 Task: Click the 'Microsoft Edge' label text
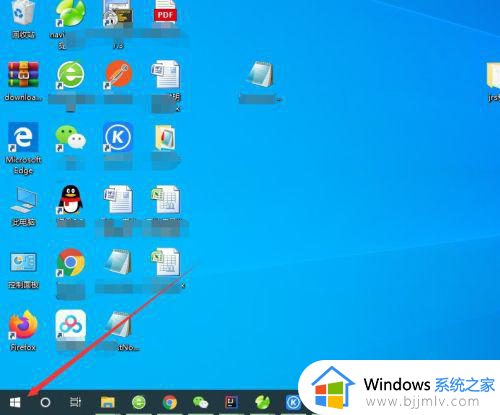pos(23,165)
